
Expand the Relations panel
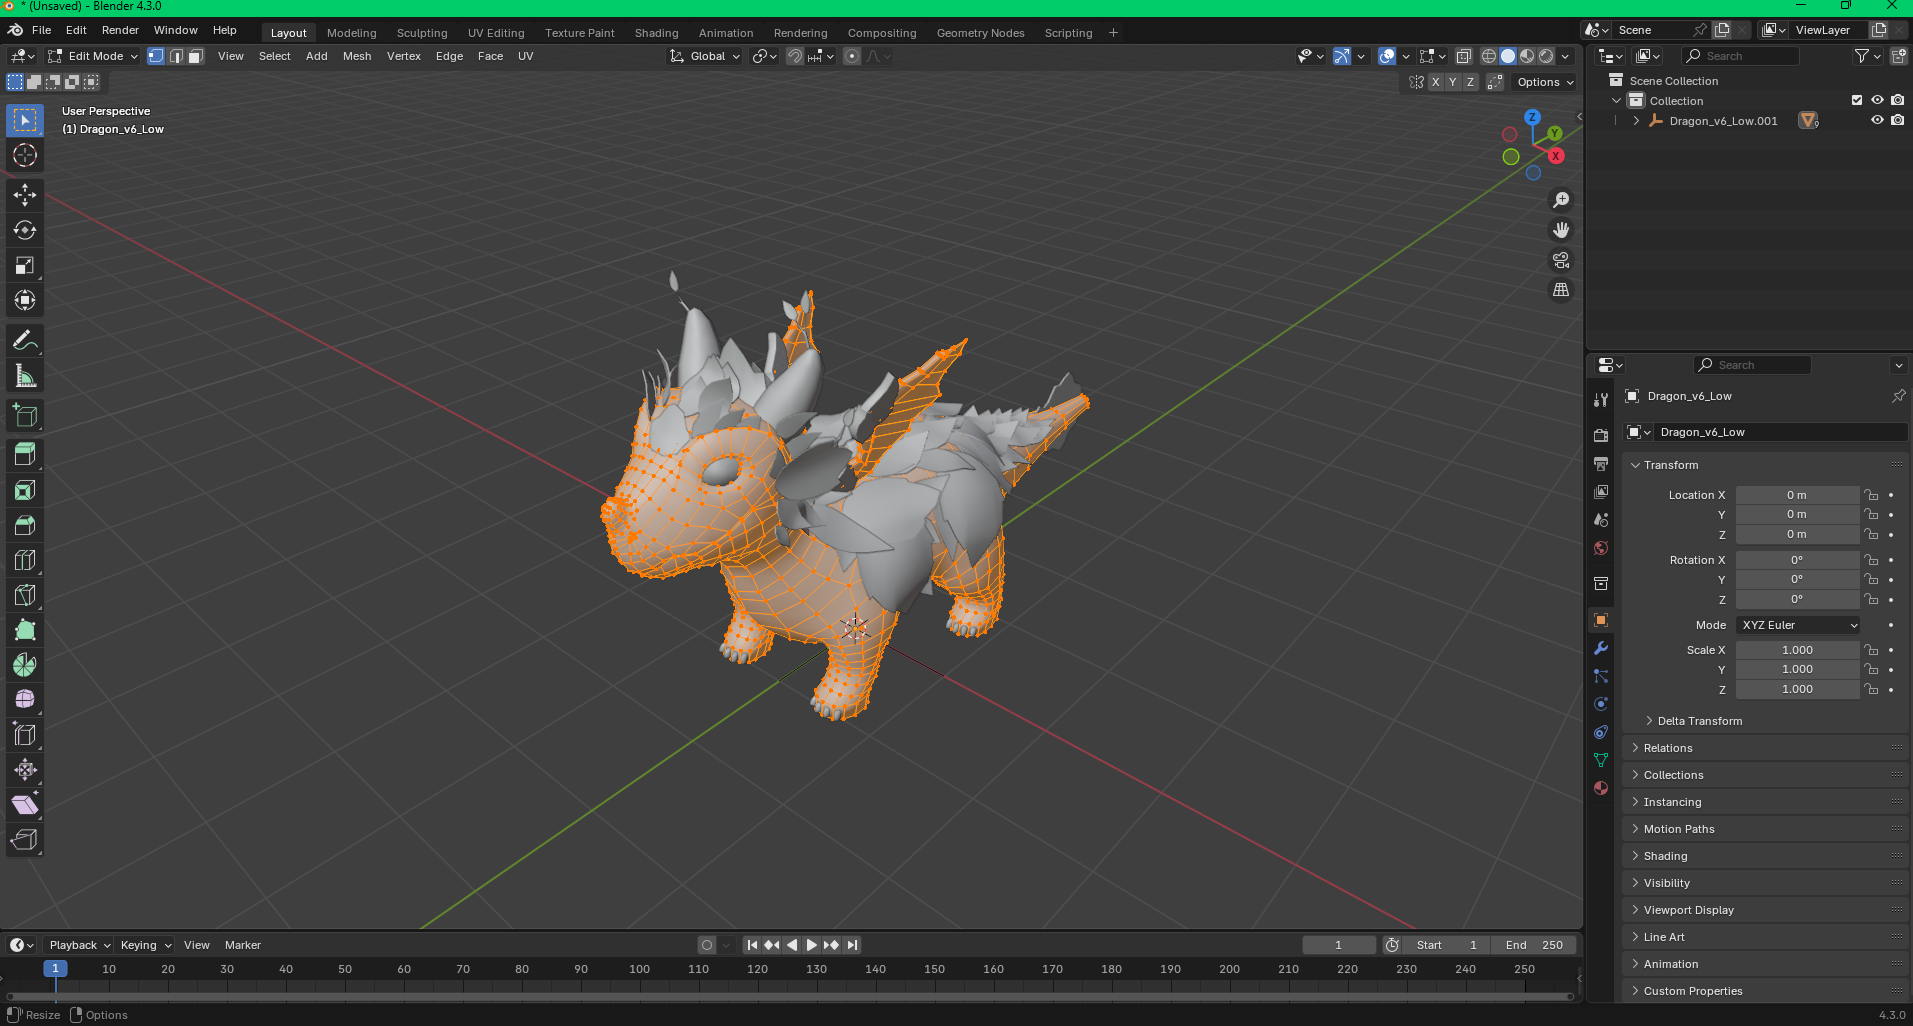[1667, 748]
